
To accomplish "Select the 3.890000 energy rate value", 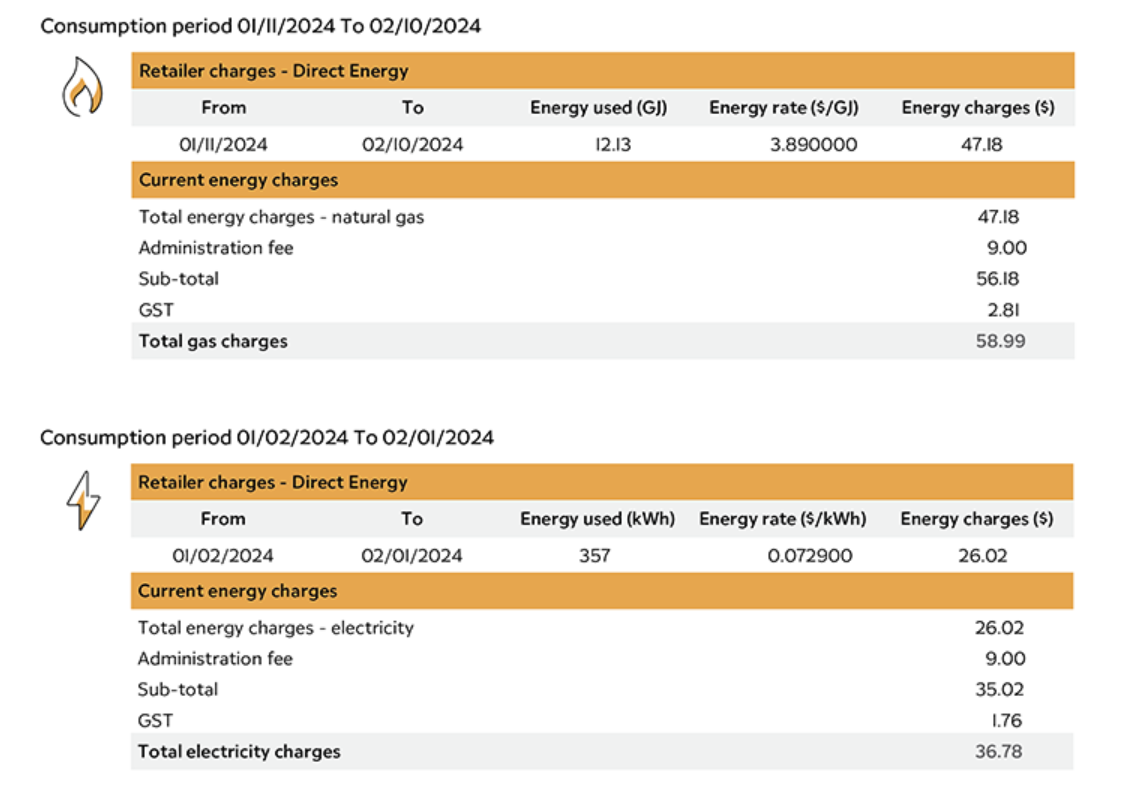I will tap(812, 145).
